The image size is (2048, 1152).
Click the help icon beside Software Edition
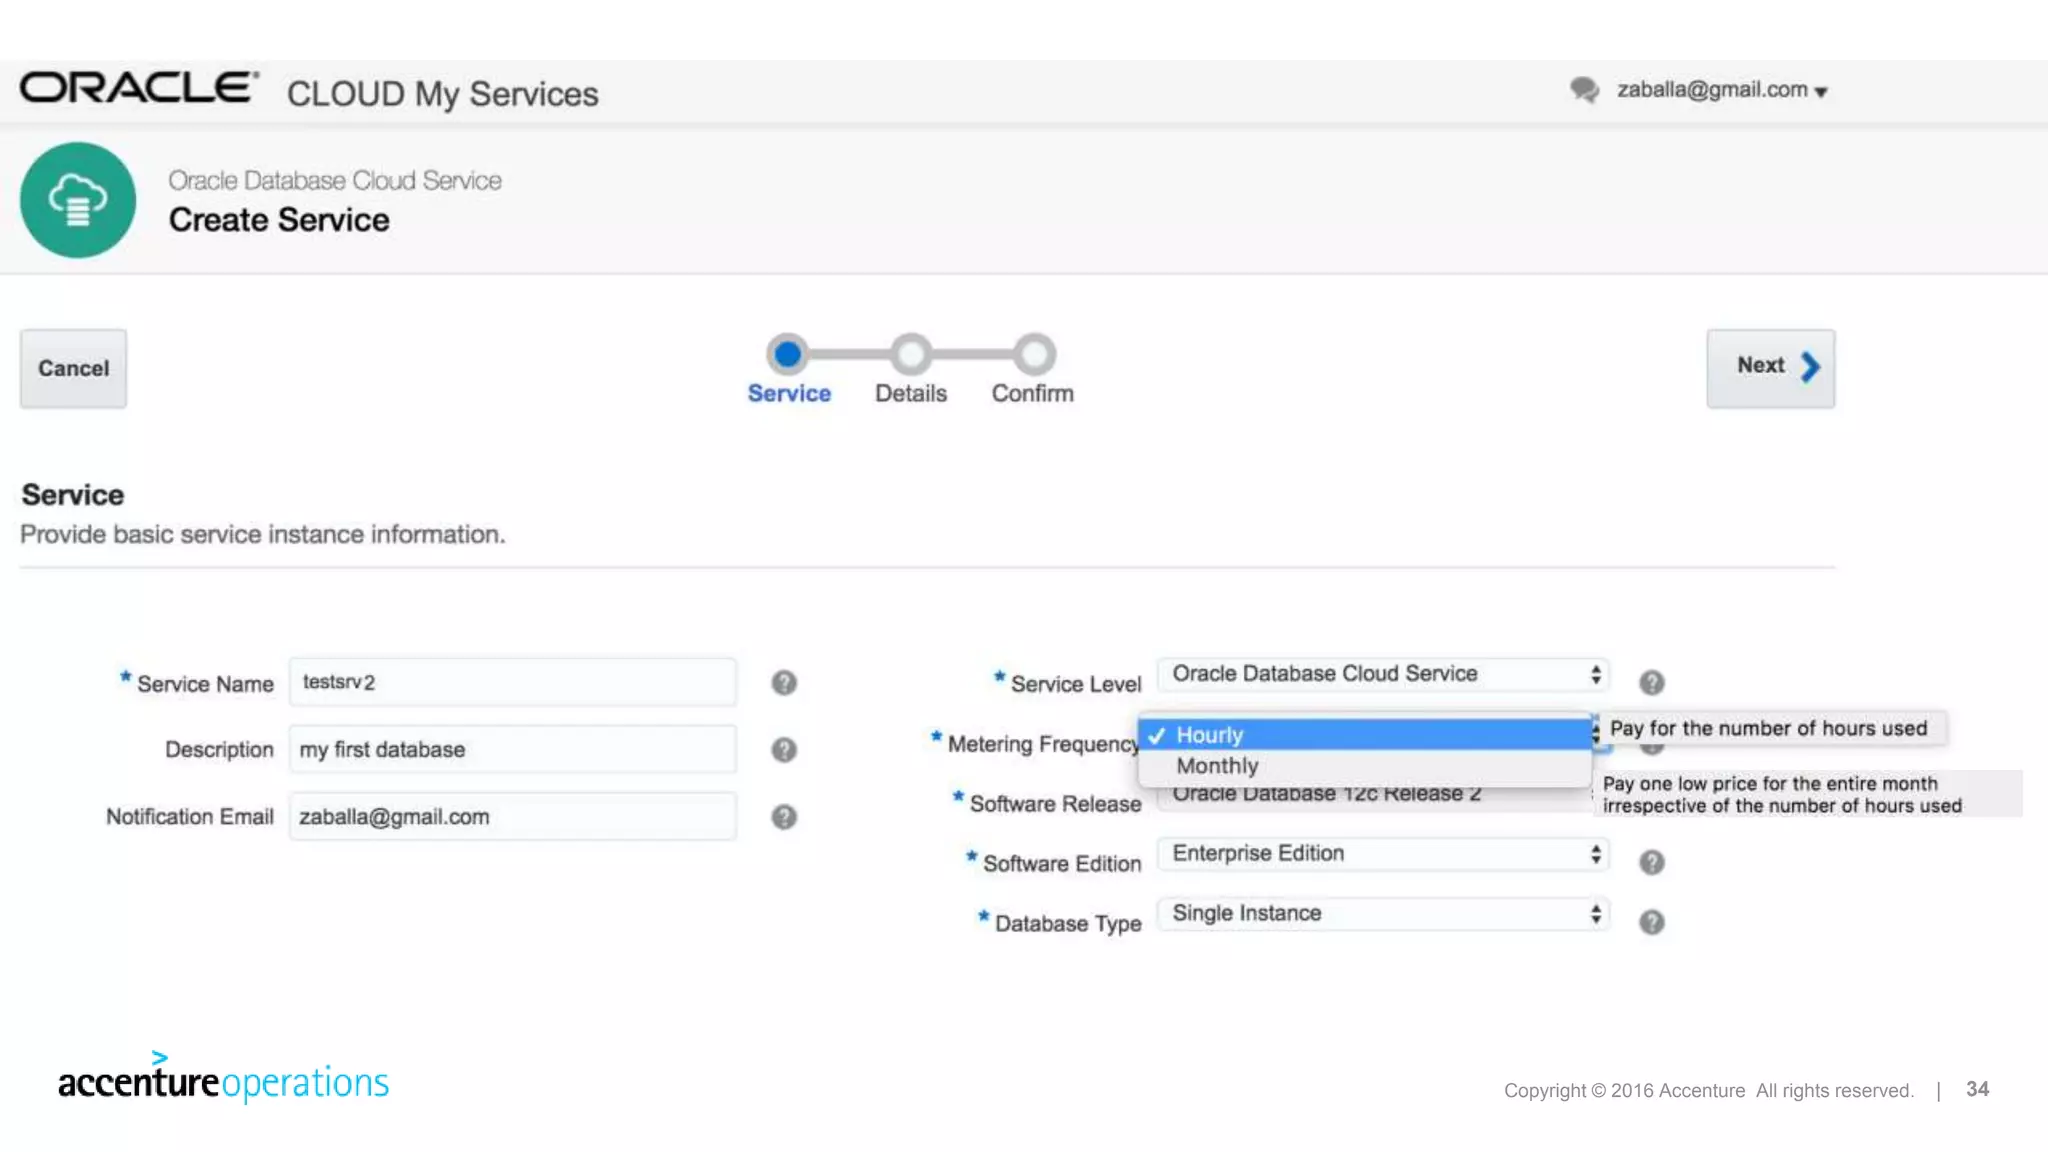(1651, 862)
